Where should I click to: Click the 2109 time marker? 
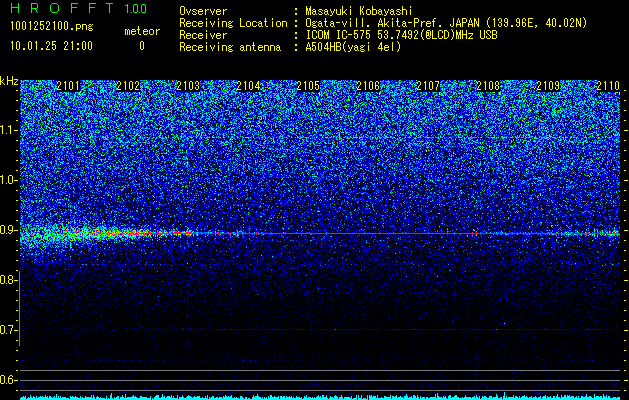tap(548, 86)
